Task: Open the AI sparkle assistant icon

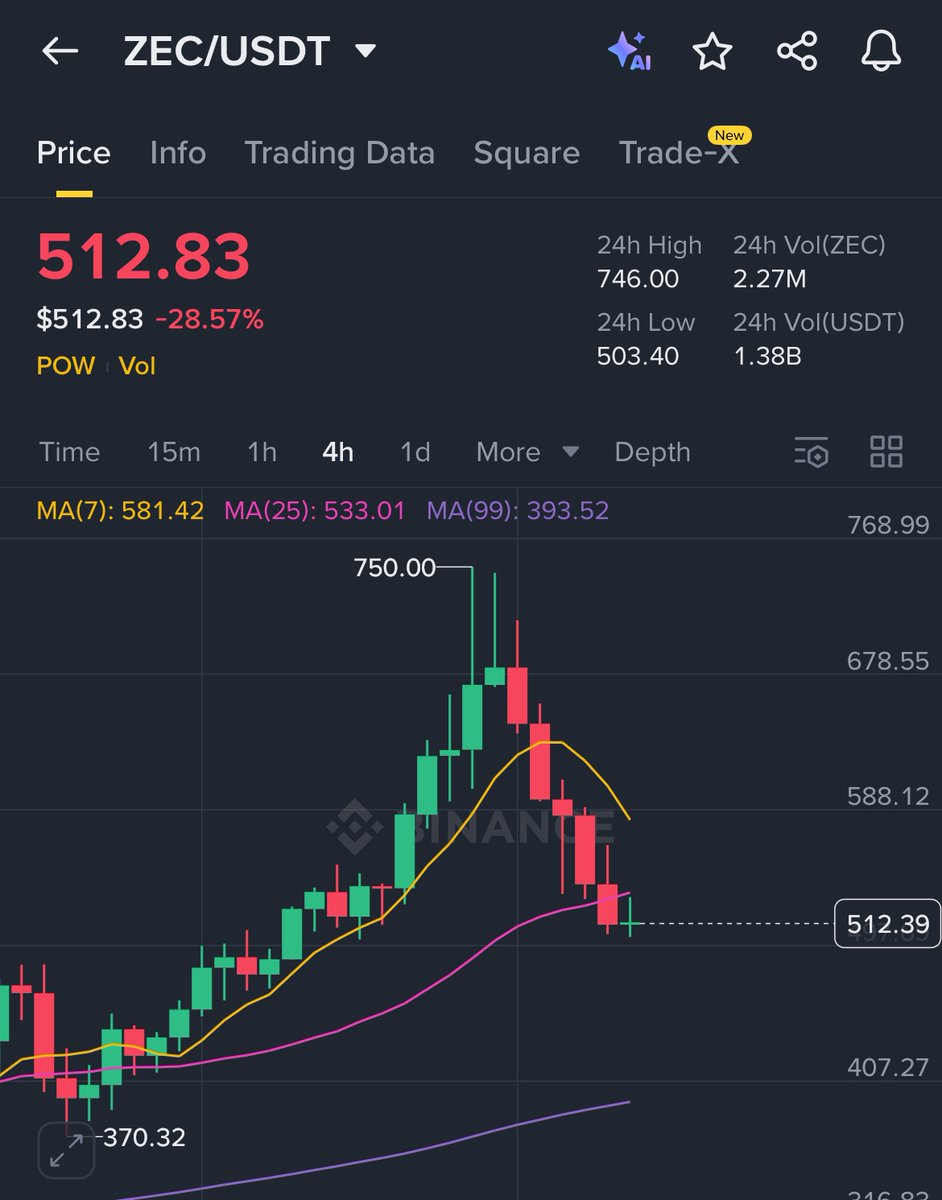Action: (x=630, y=51)
